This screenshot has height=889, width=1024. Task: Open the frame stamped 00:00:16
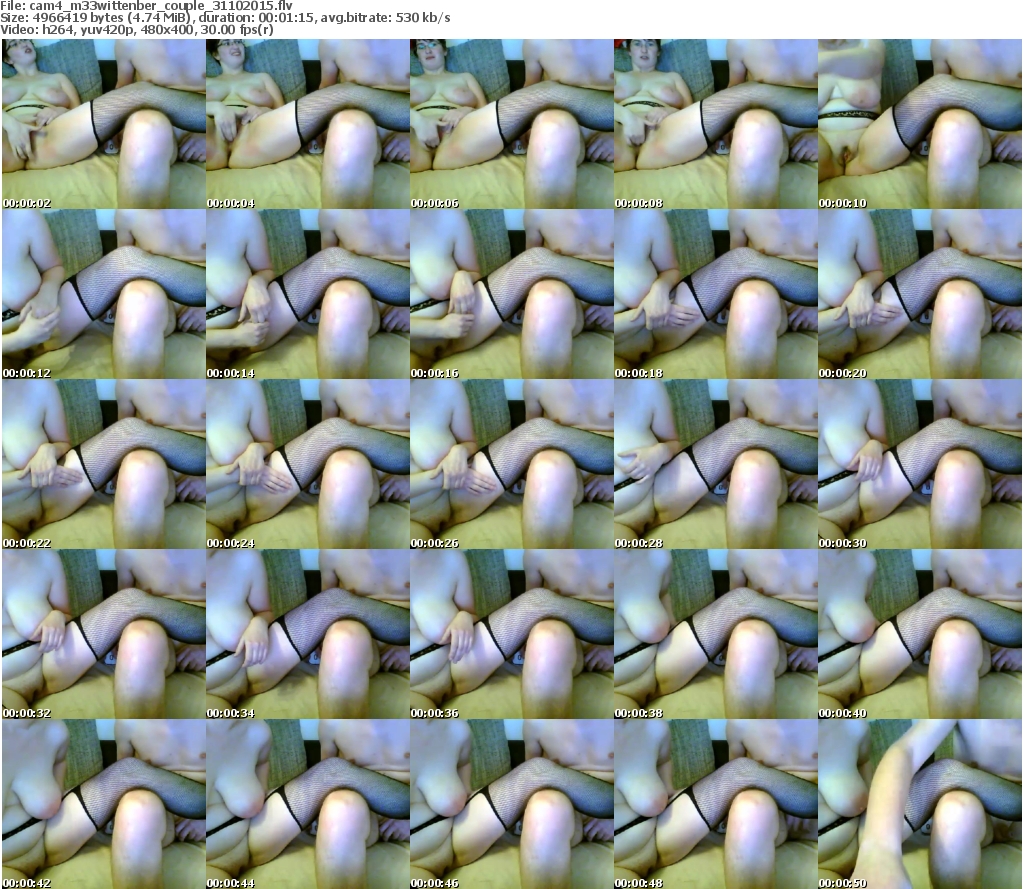point(511,295)
